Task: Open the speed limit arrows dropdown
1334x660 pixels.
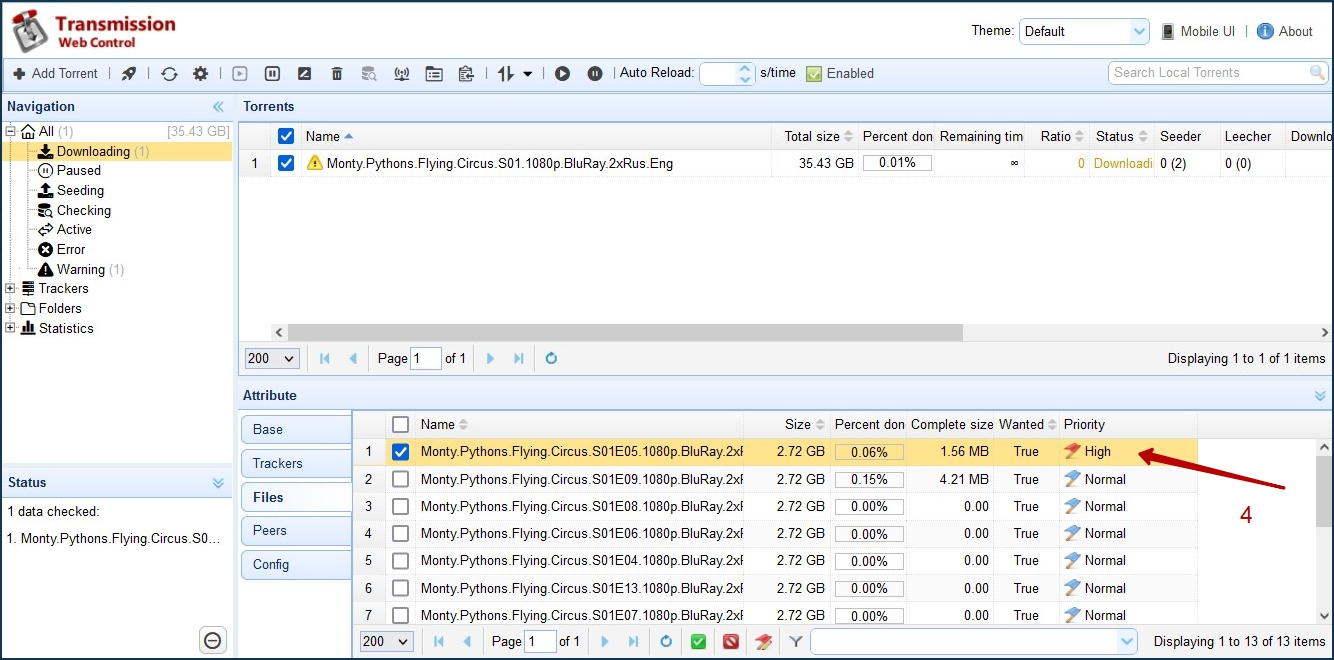Action: [515, 73]
